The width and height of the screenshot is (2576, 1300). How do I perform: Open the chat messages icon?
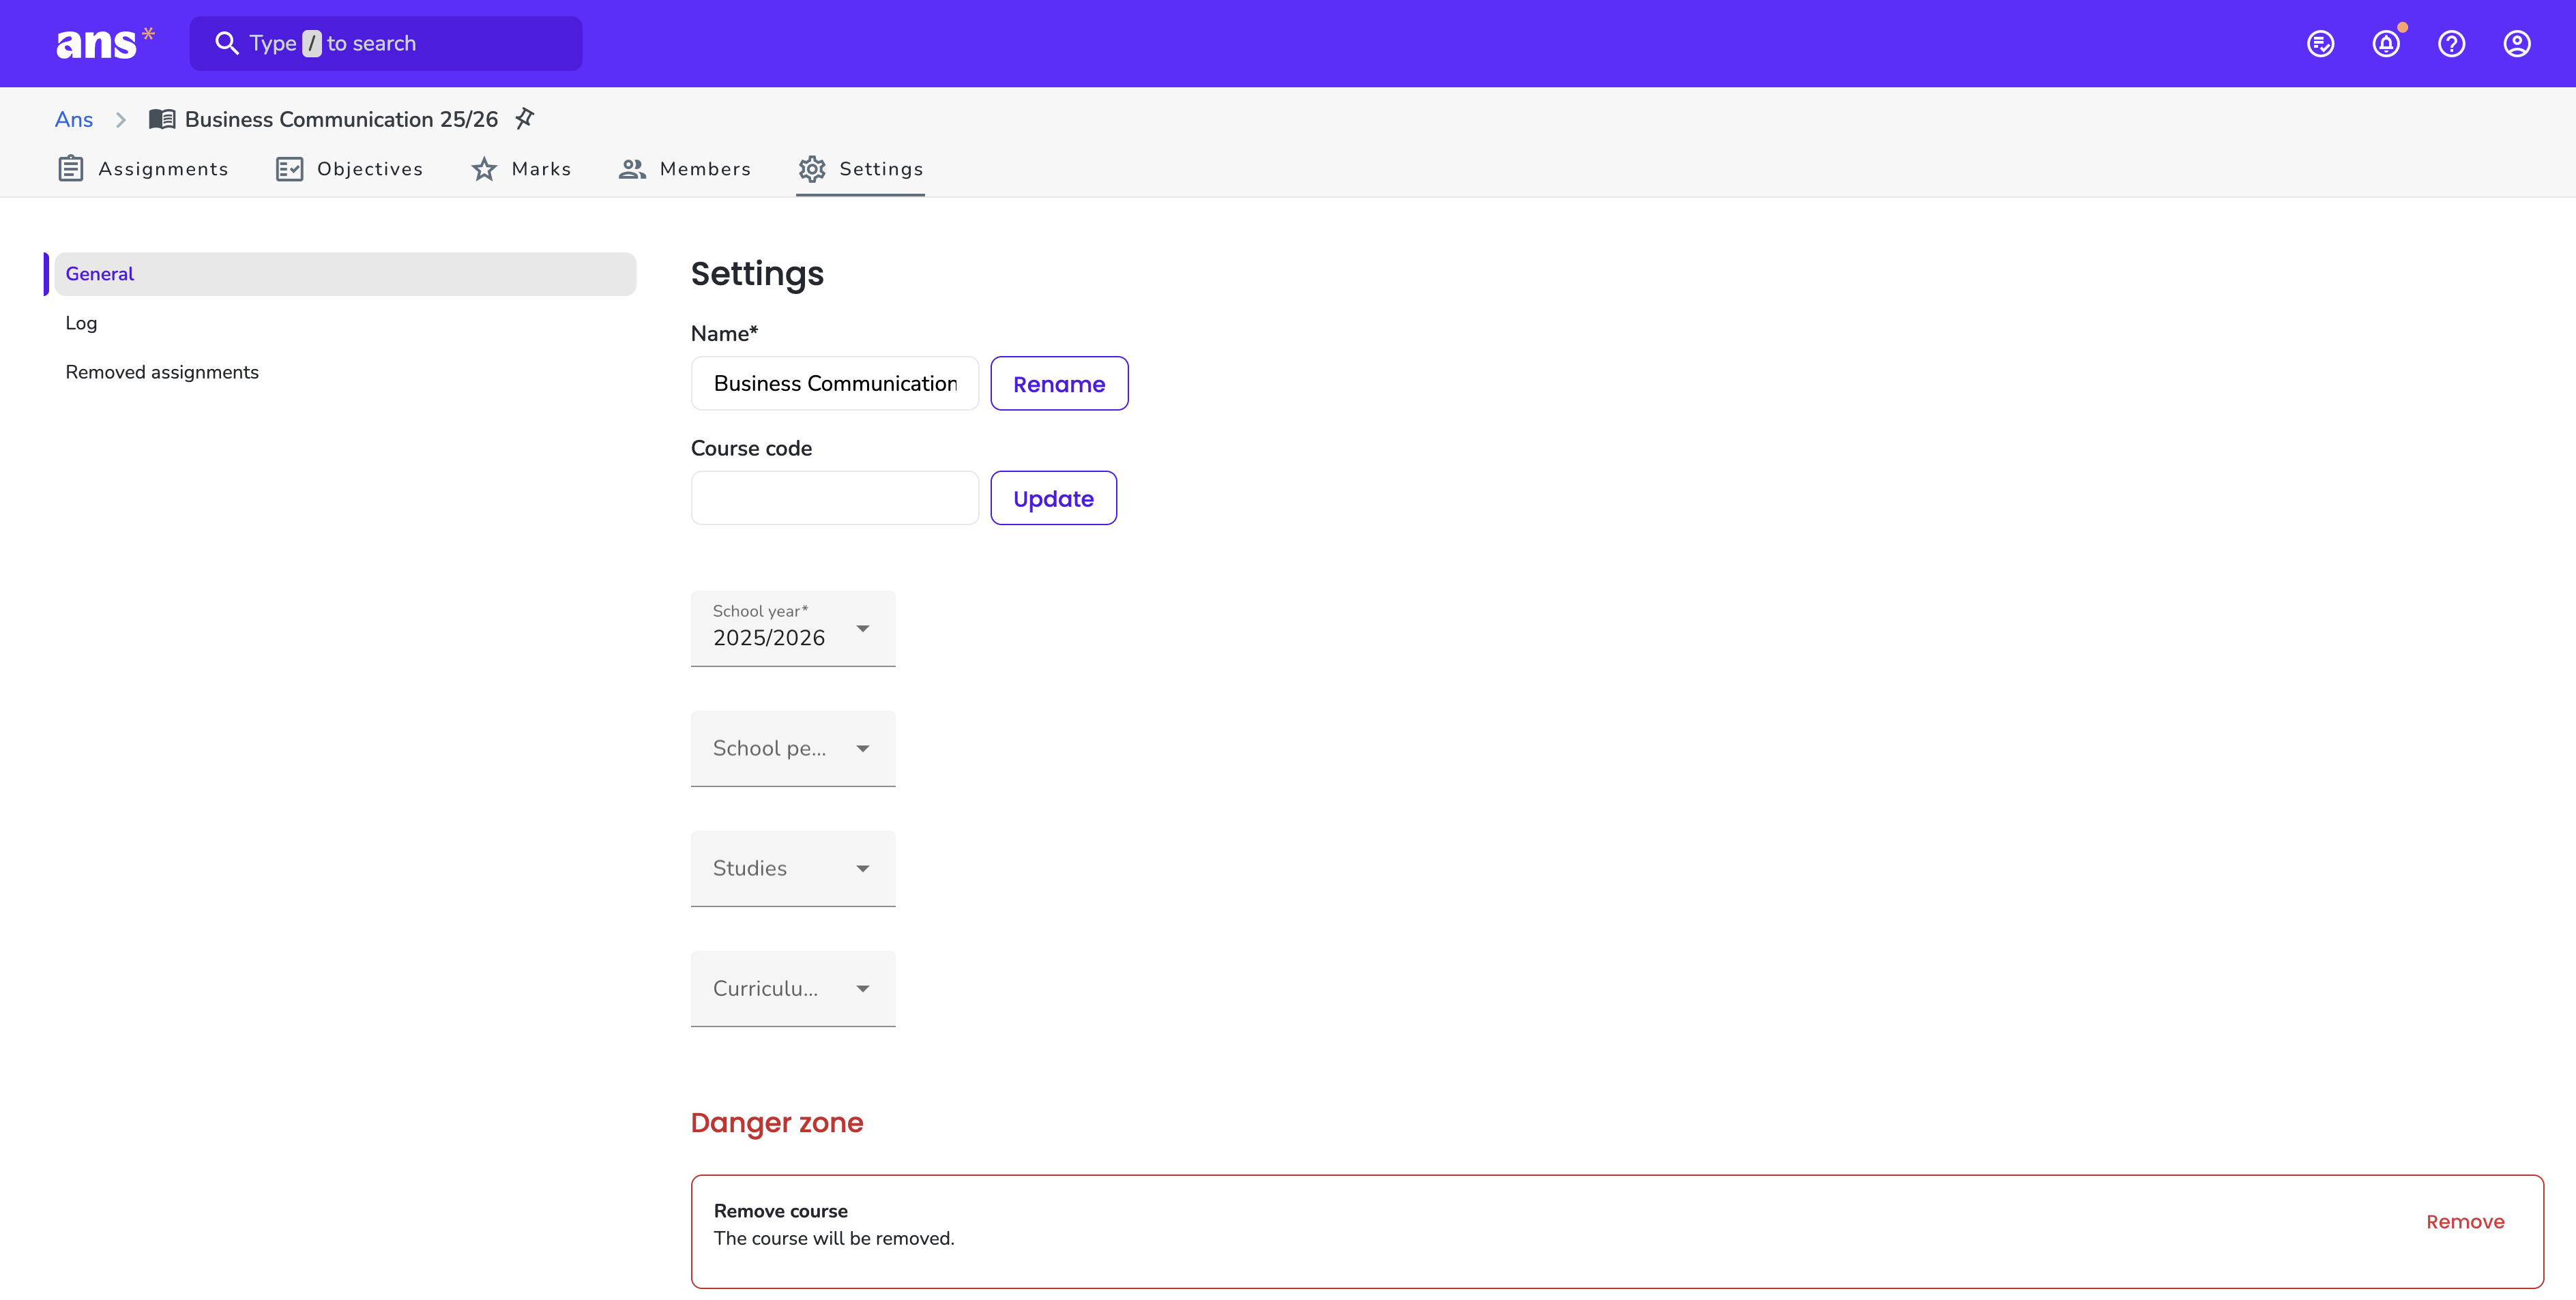pos(2321,43)
